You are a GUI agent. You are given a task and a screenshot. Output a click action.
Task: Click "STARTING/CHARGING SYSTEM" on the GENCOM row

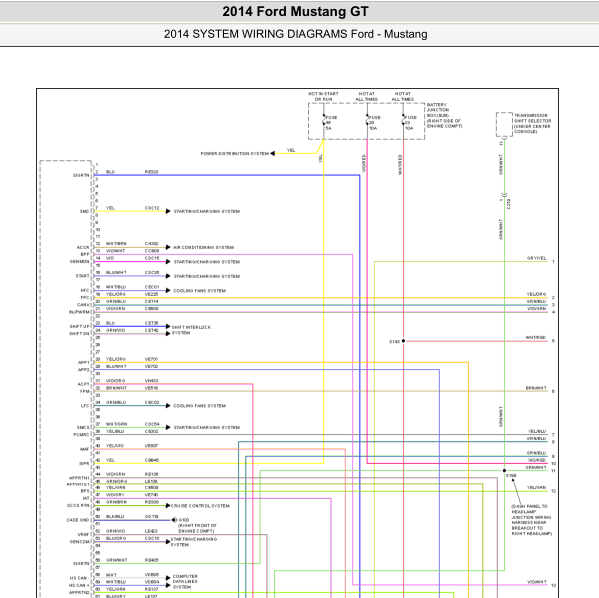pyautogui.click(x=194, y=542)
